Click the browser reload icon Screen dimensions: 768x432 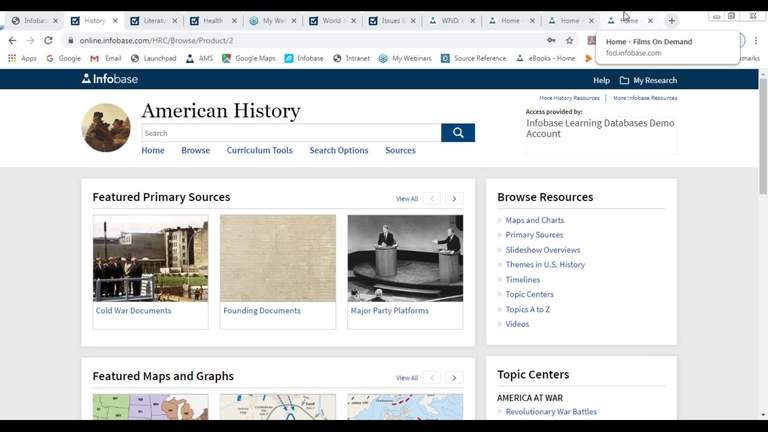(48, 40)
